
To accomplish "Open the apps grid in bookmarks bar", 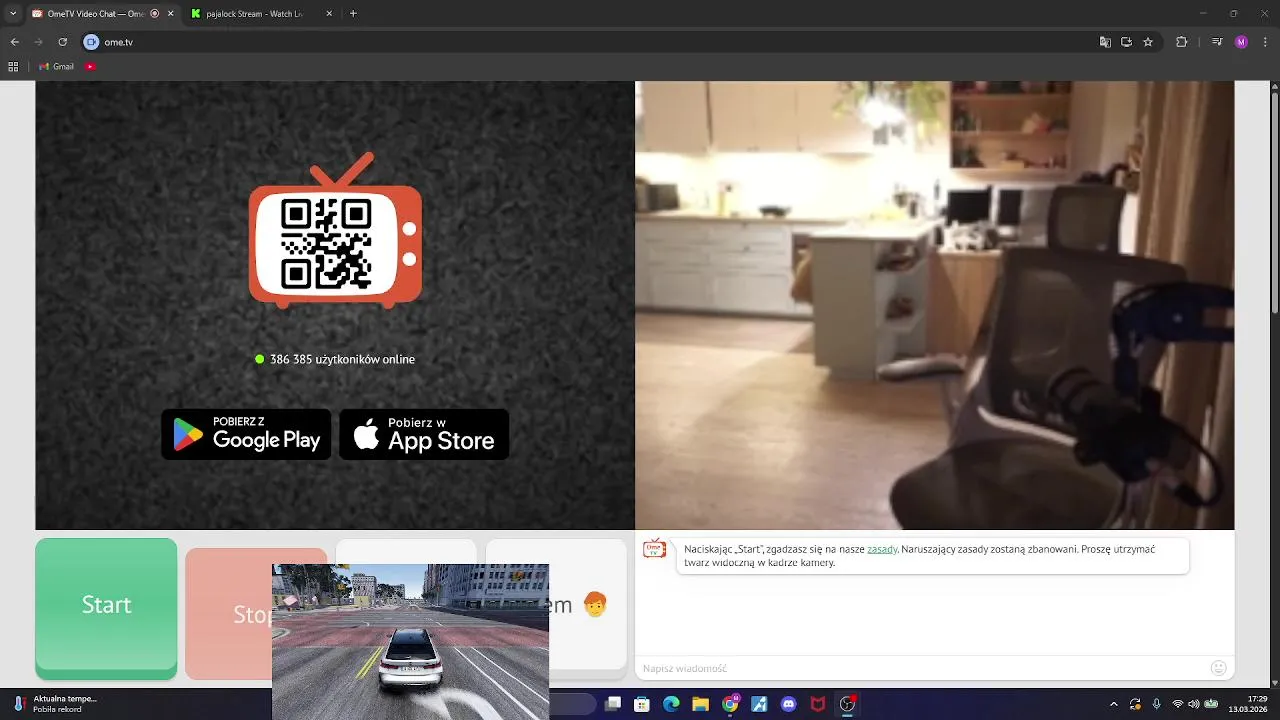I will [x=13, y=67].
